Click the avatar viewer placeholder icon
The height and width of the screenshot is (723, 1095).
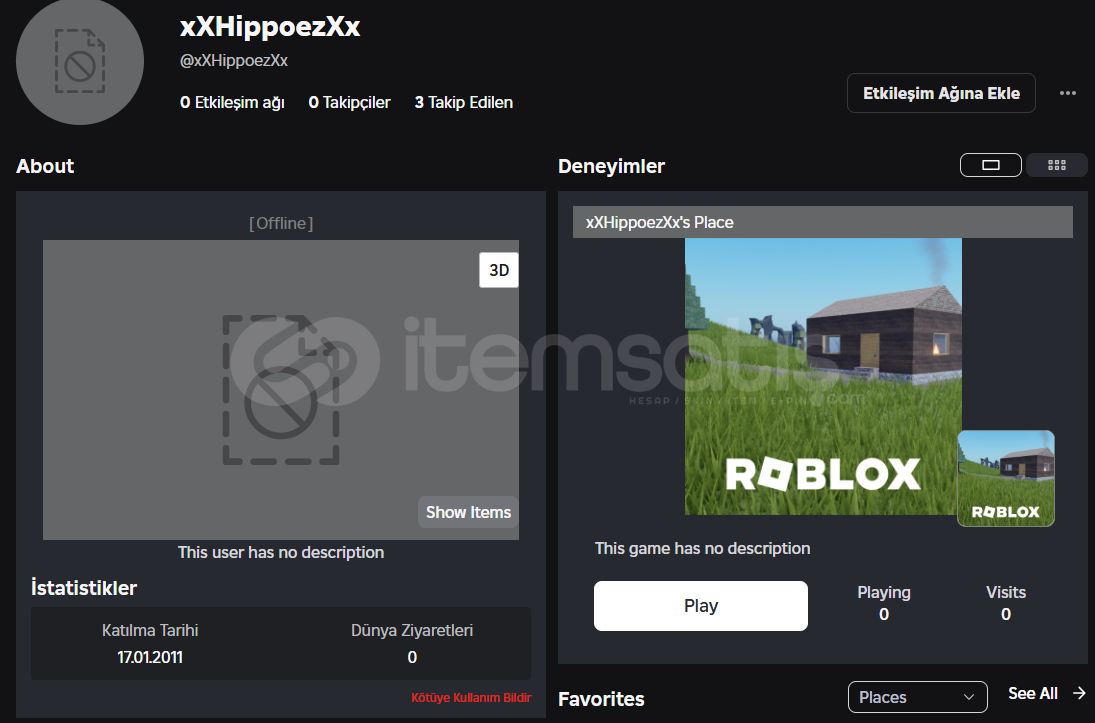[281, 390]
